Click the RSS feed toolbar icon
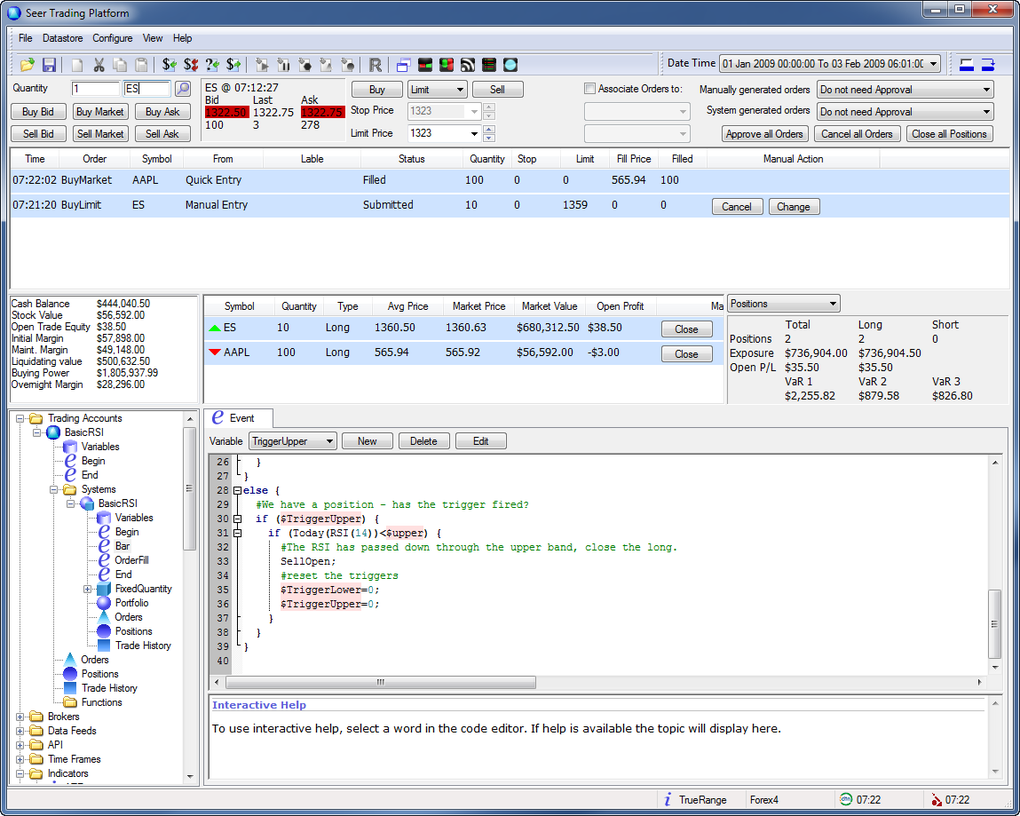The width and height of the screenshot is (1020, 816). (467, 65)
